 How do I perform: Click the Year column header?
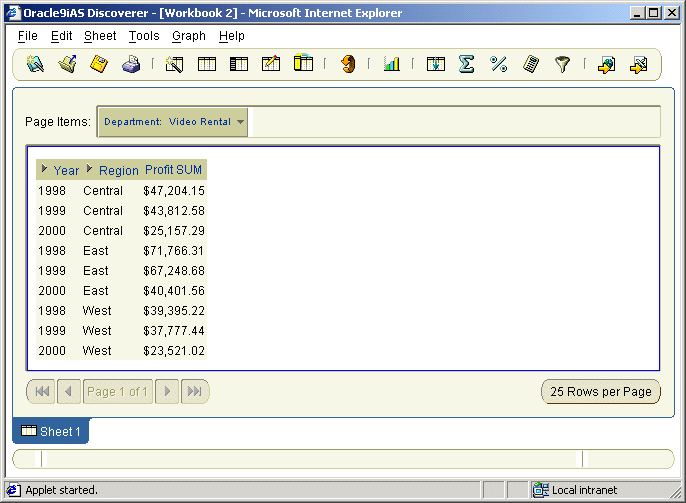pos(66,170)
